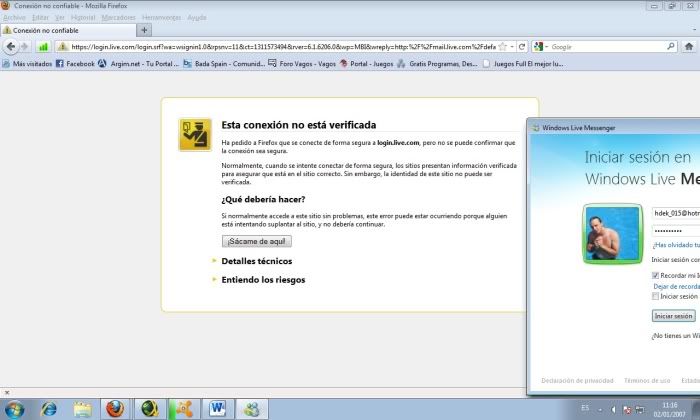Open the Foro Vagos bookmark
This screenshot has height=420, width=700.
[x=302, y=64]
